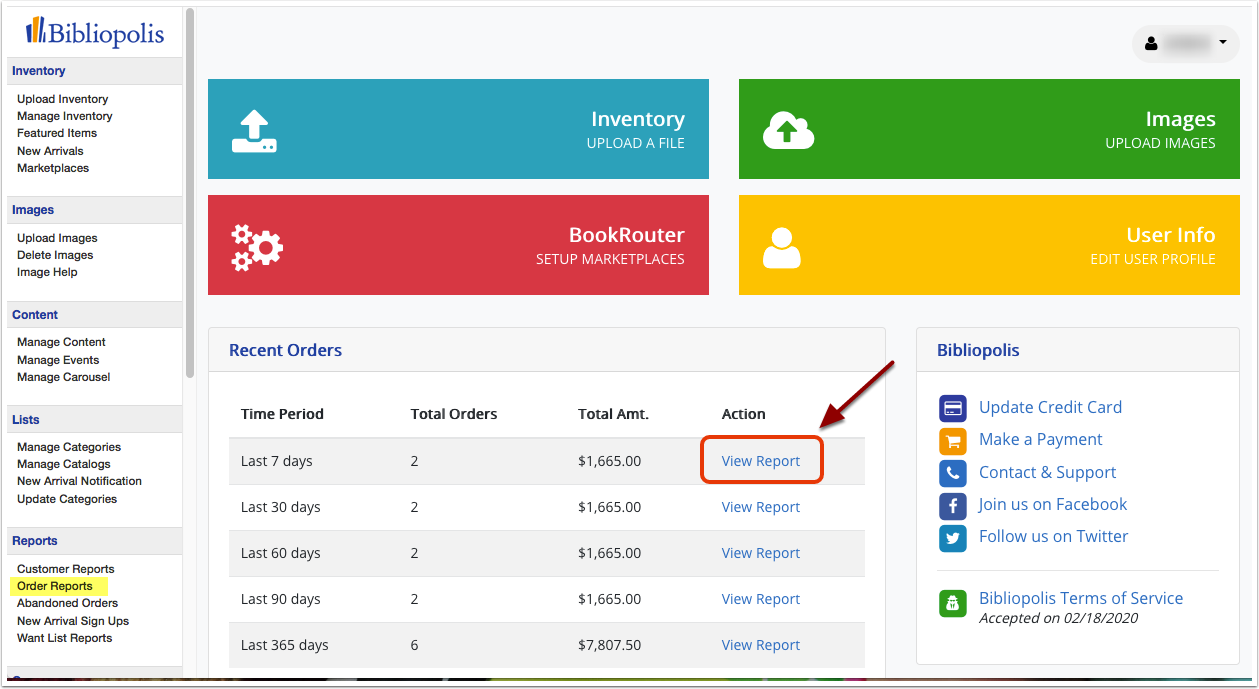Open the Inventory Upload a File tile
The height and width of the screenshot is (689, 1259).
point(458,129)
